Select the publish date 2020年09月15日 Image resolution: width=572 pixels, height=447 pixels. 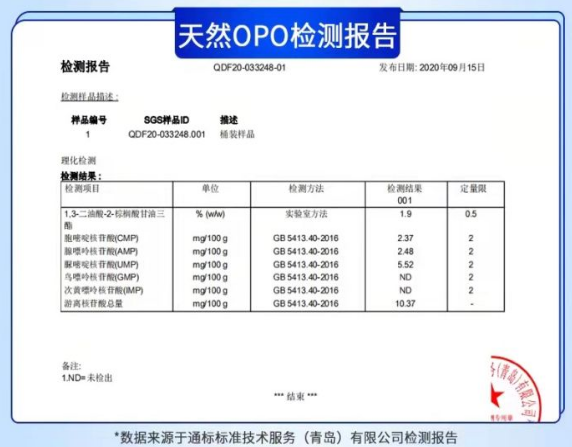[452, 68]
